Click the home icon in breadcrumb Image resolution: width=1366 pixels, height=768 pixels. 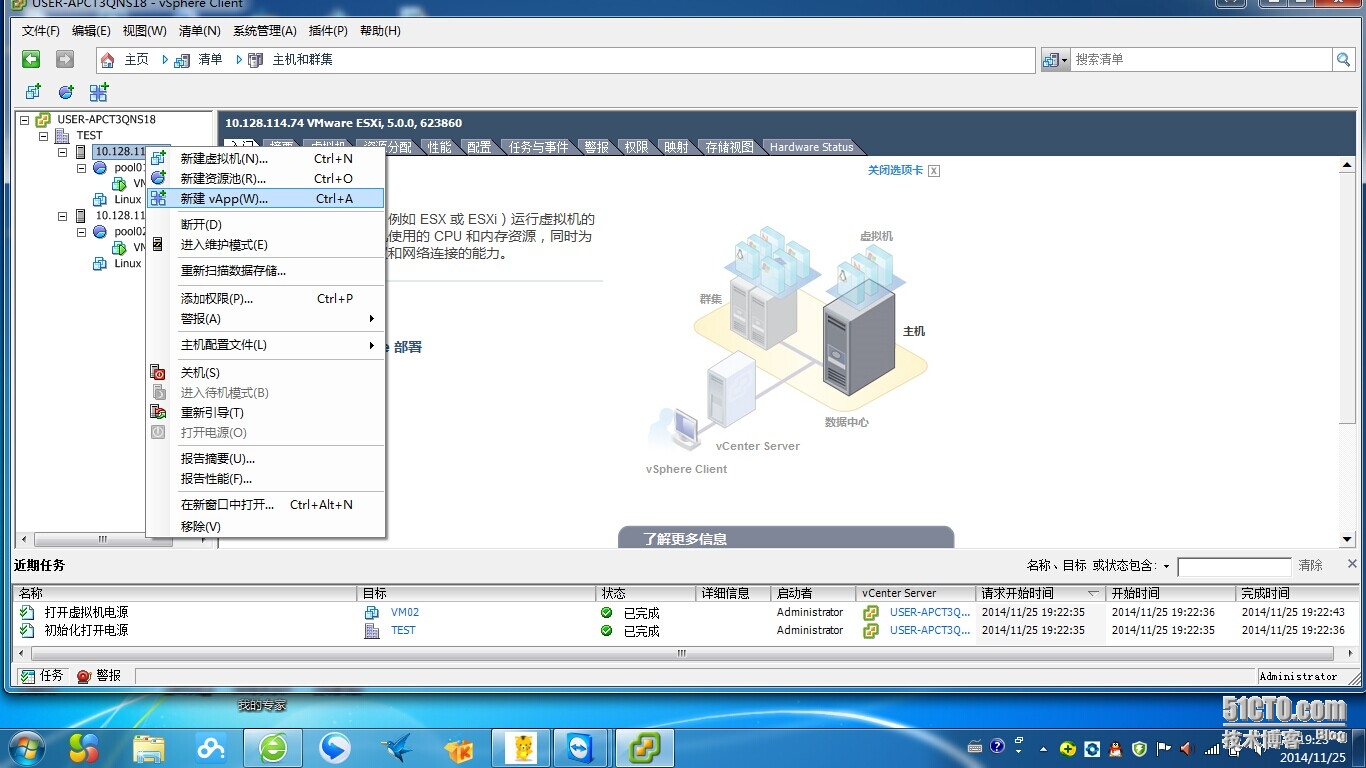107,60
